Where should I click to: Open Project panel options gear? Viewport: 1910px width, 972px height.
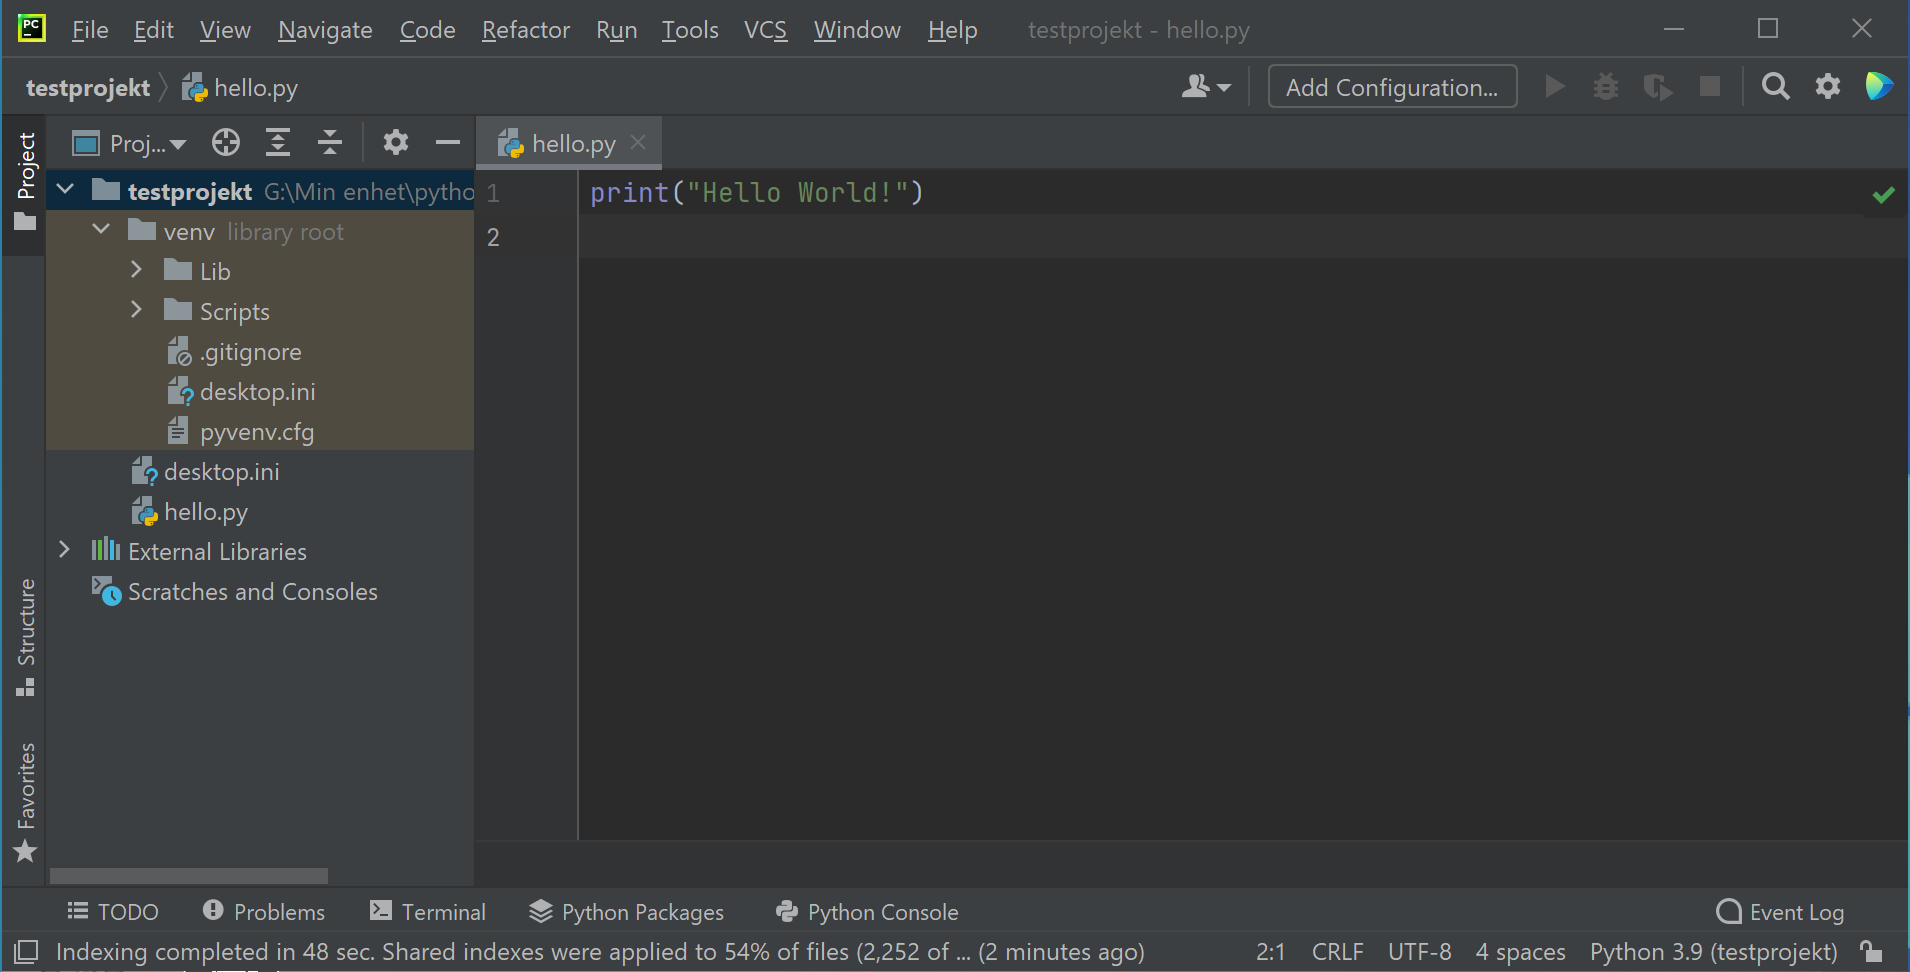coord(396,143)
